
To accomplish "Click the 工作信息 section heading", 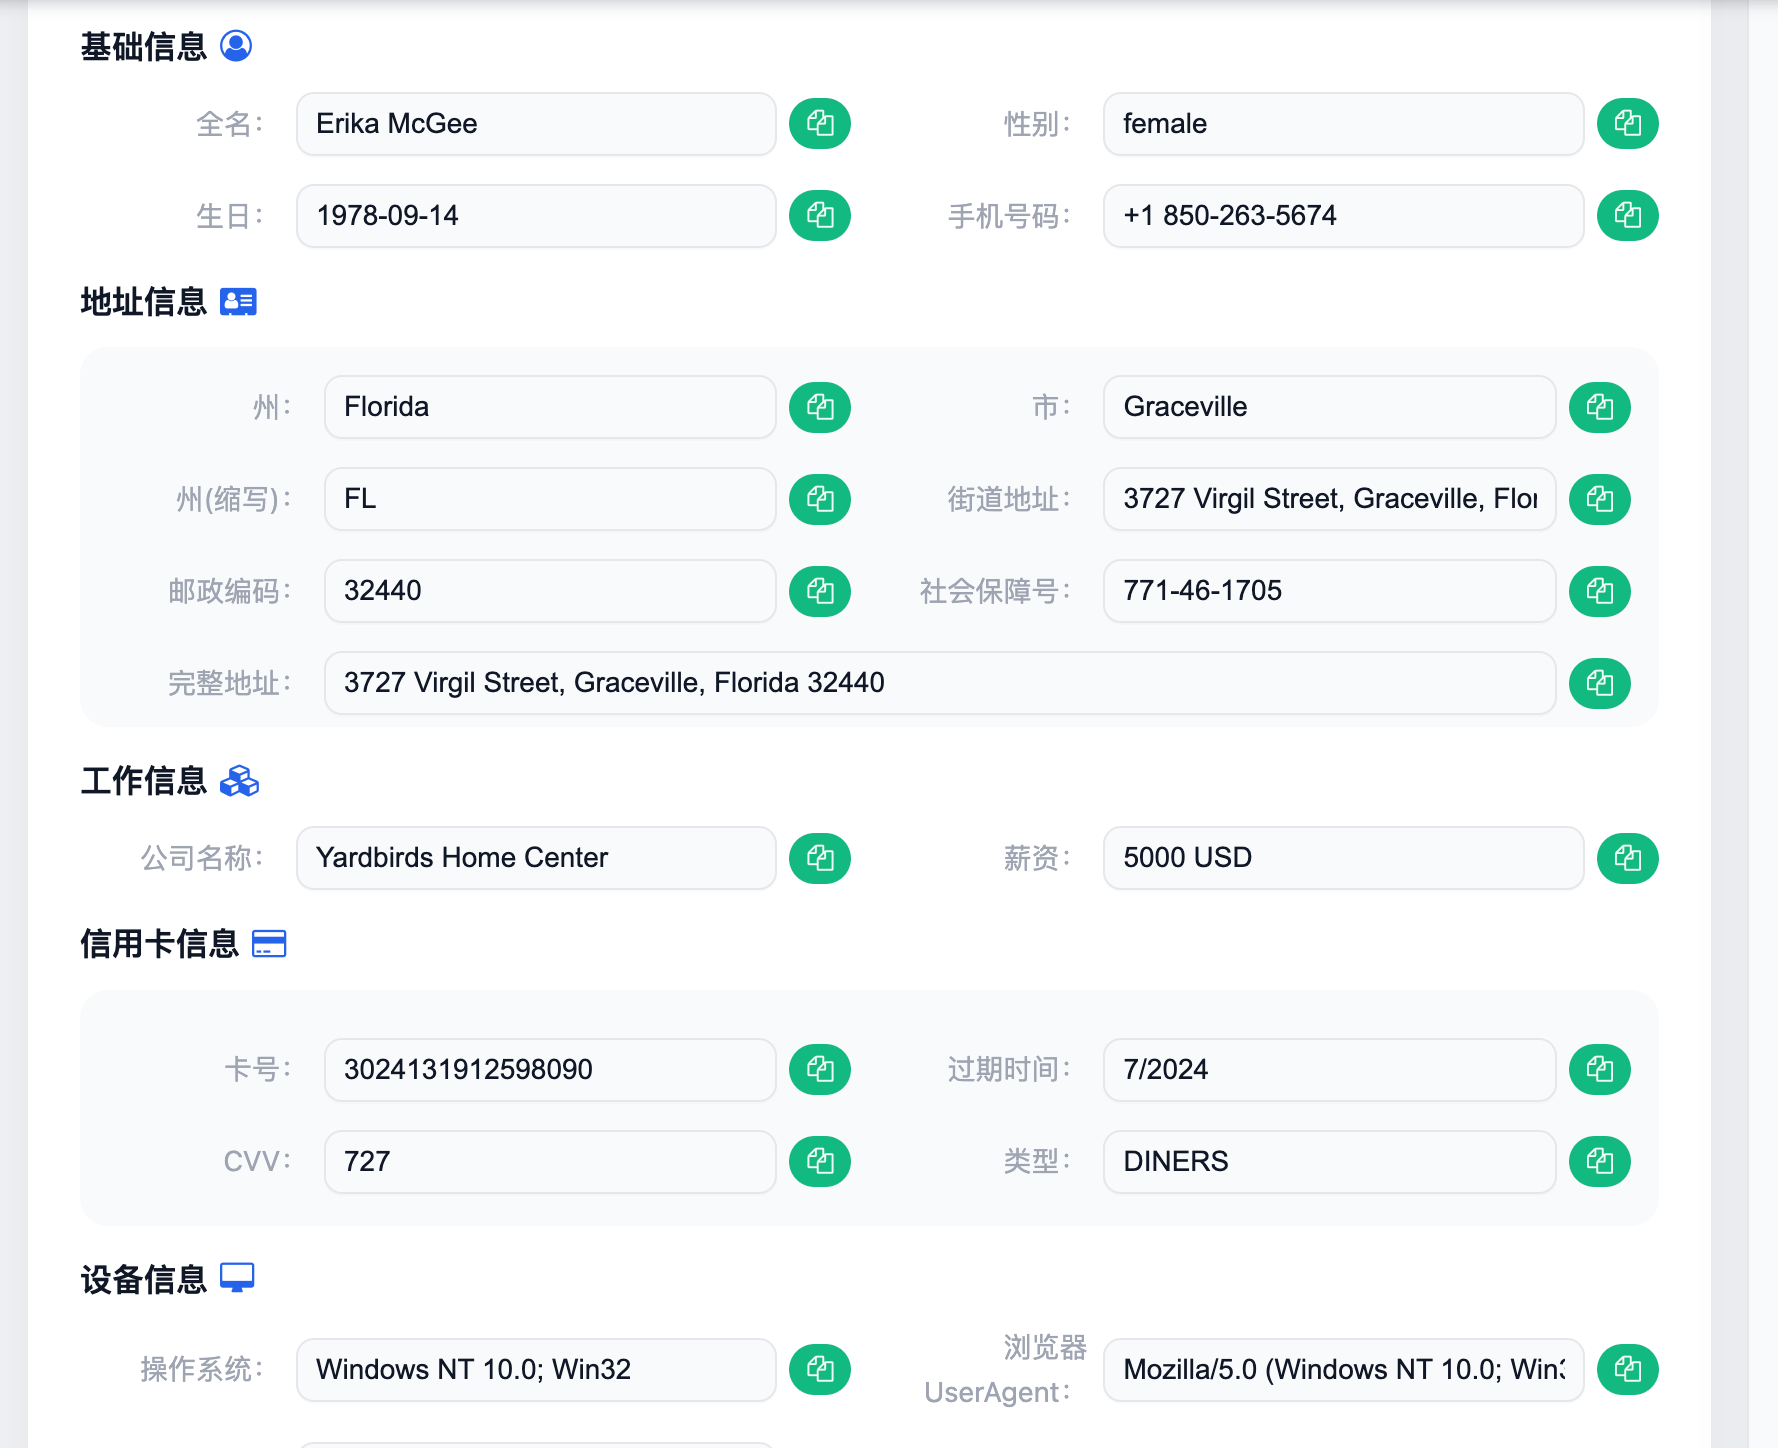I will point(143,781).
